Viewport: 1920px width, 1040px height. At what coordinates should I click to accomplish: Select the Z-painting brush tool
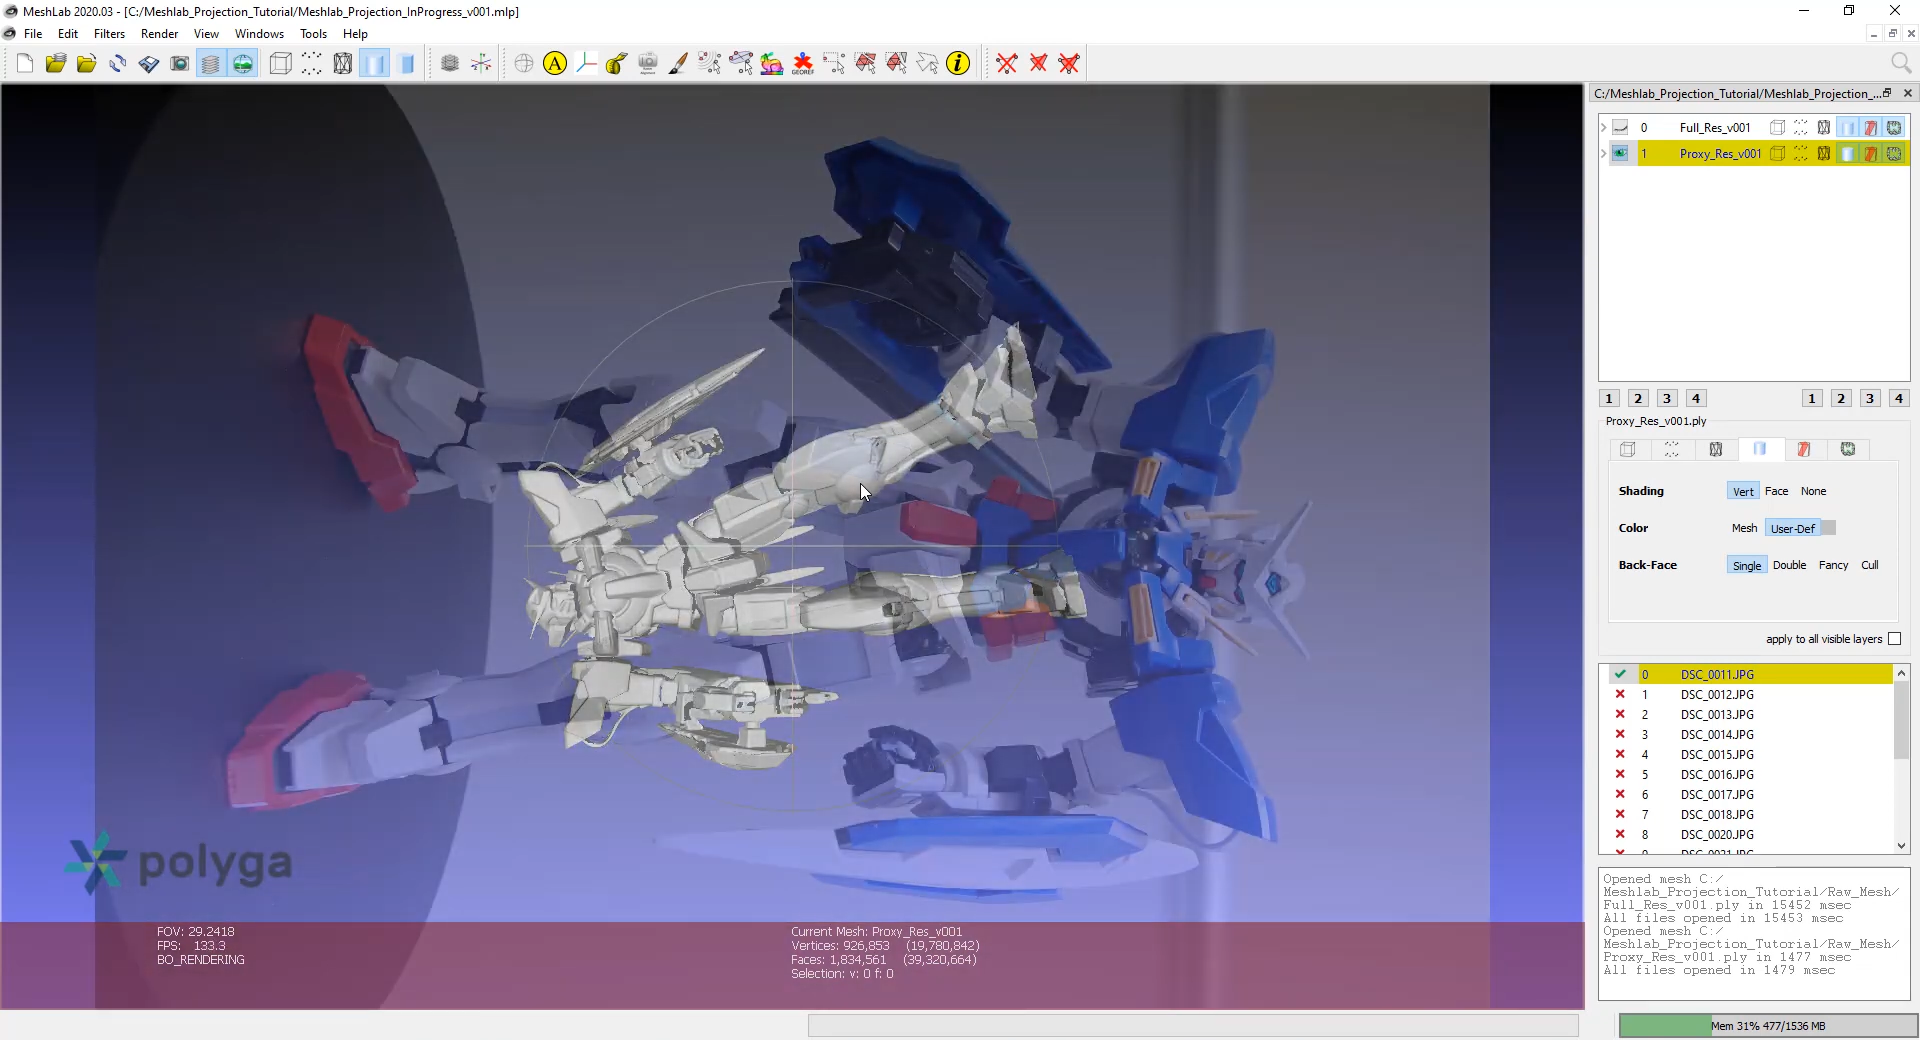click(678, 64)
